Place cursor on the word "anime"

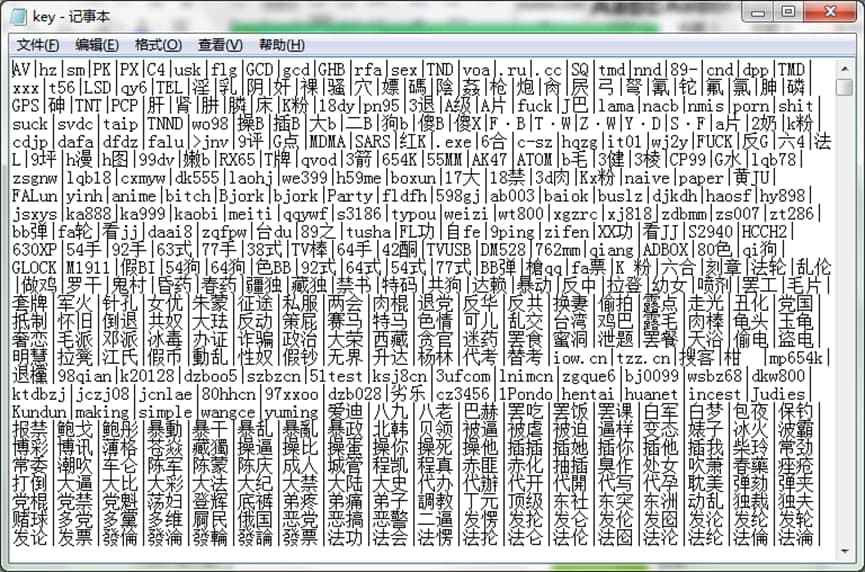(x=134, y=196)
